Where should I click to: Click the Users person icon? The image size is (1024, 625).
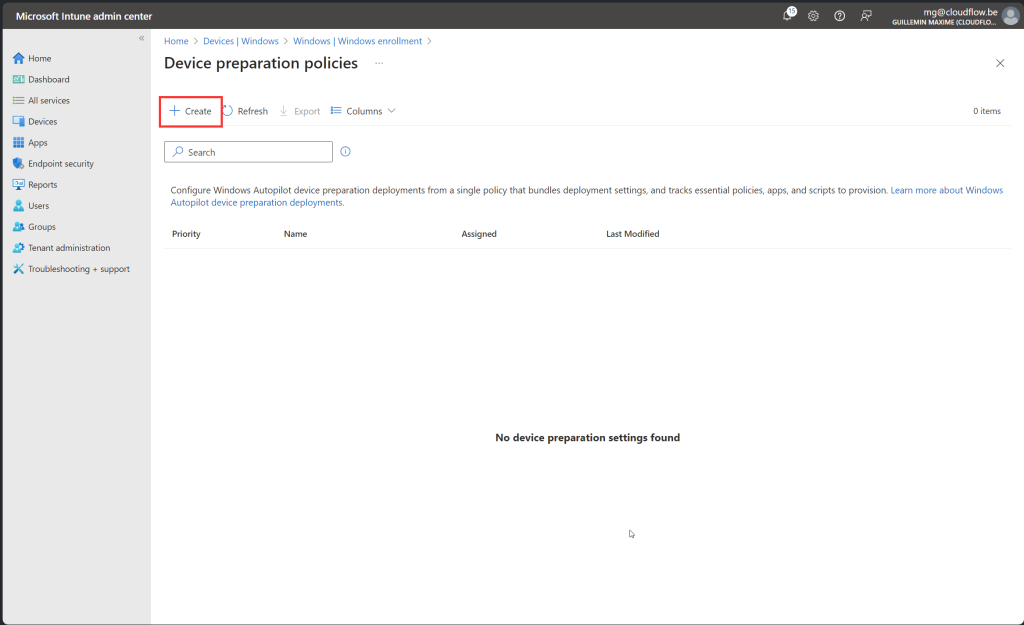pos(18,205)
